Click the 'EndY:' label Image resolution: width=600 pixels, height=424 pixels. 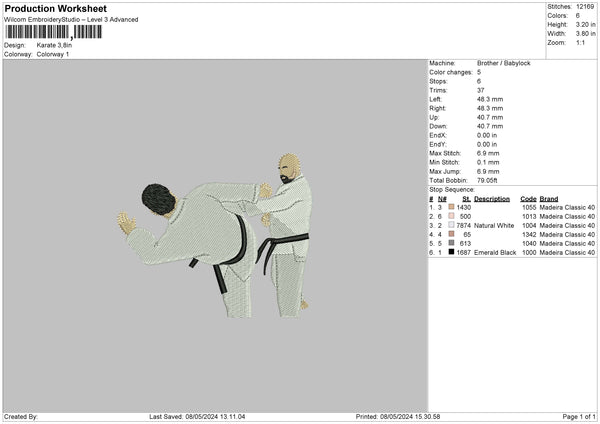tap(437, 144)
